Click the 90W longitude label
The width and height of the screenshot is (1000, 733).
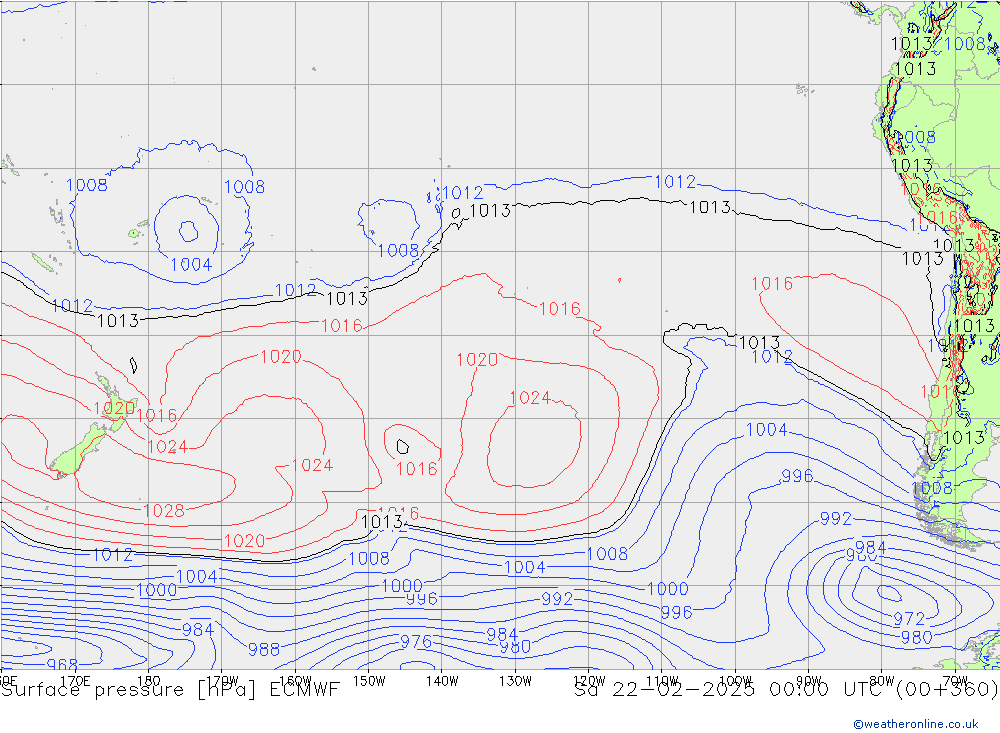pyautogui.click(x=809, y=680)
